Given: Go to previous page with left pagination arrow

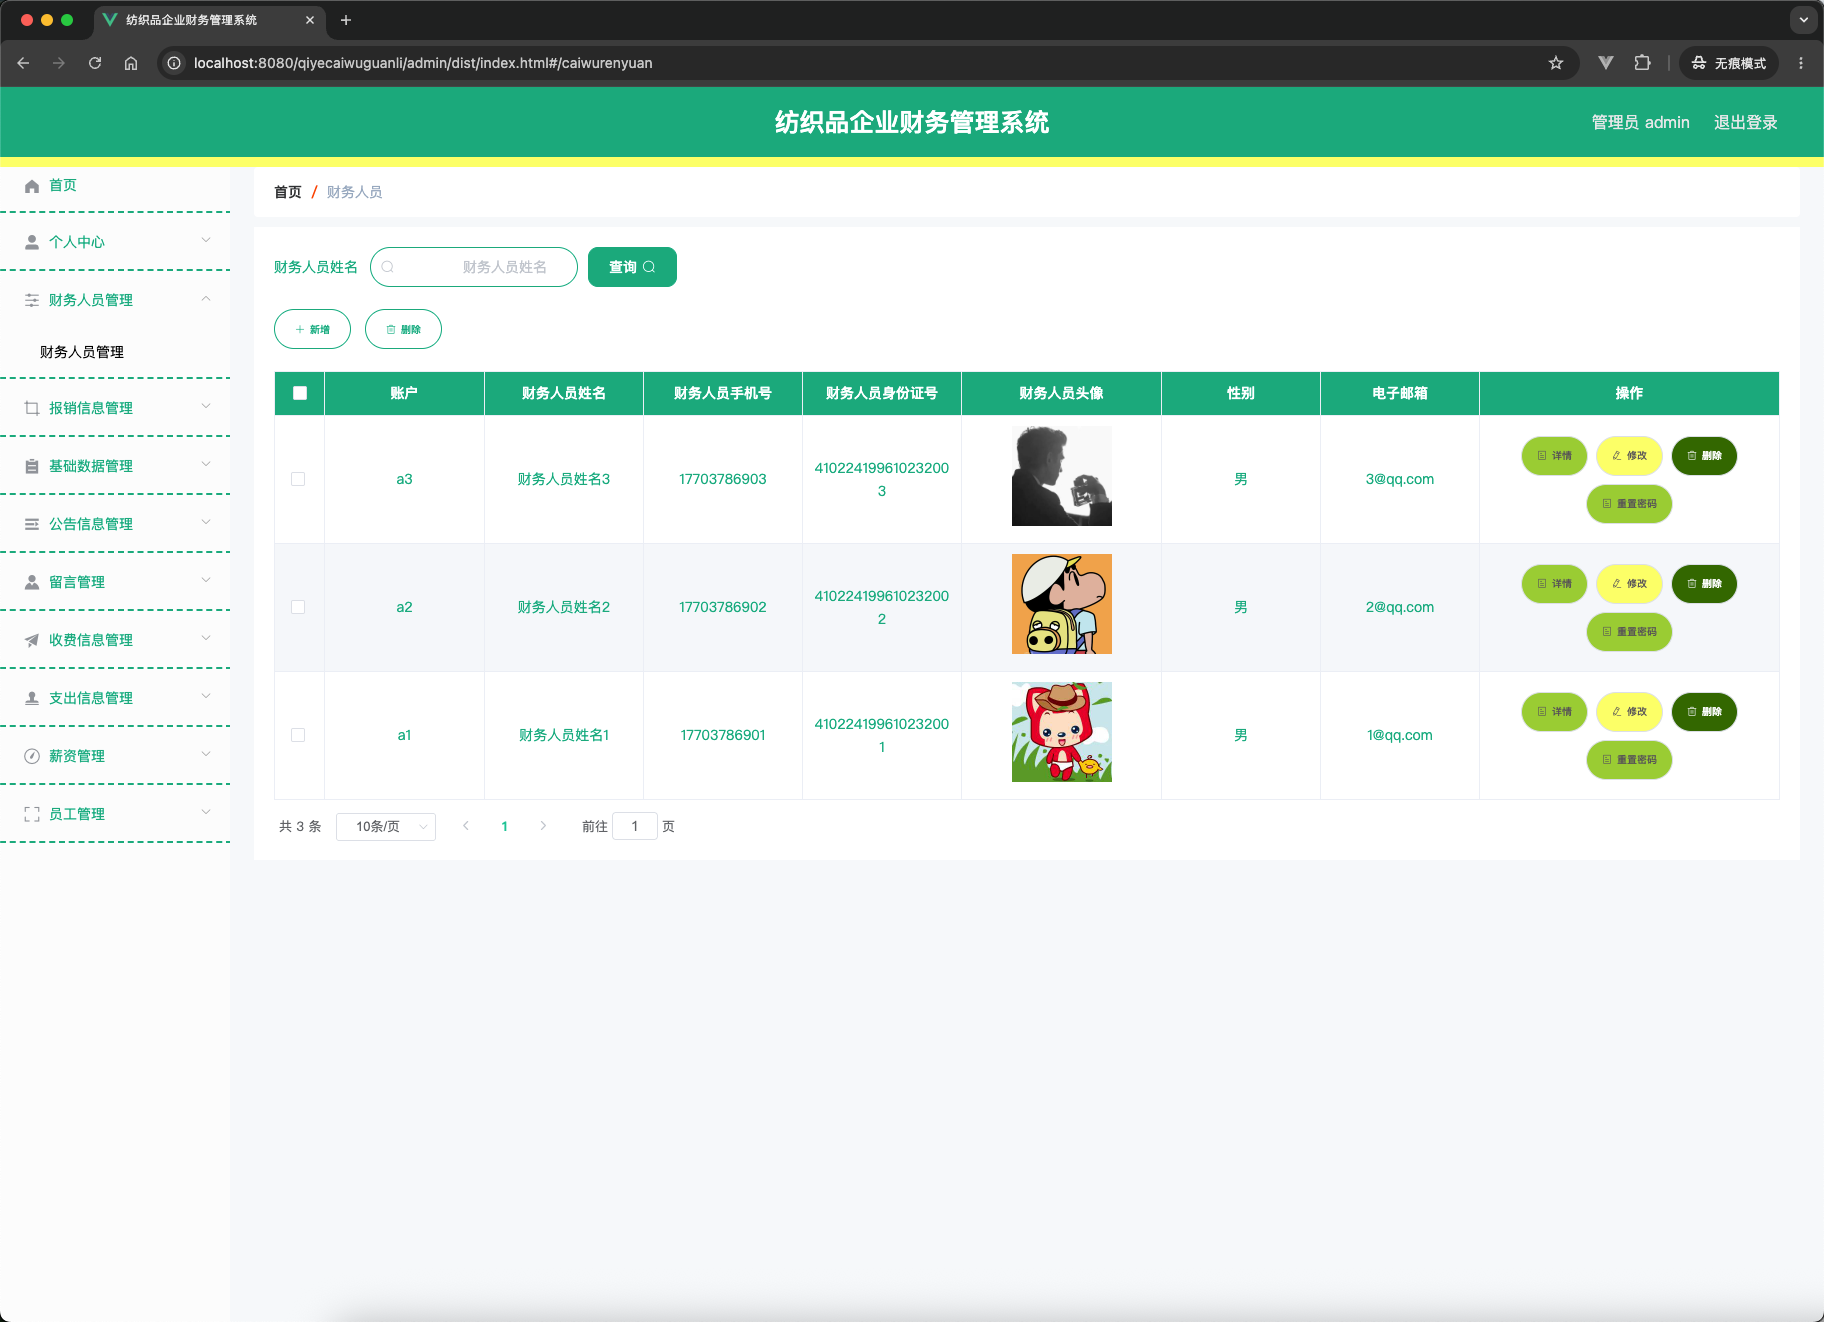Looking at the screenshot, I should coord(466,826).
